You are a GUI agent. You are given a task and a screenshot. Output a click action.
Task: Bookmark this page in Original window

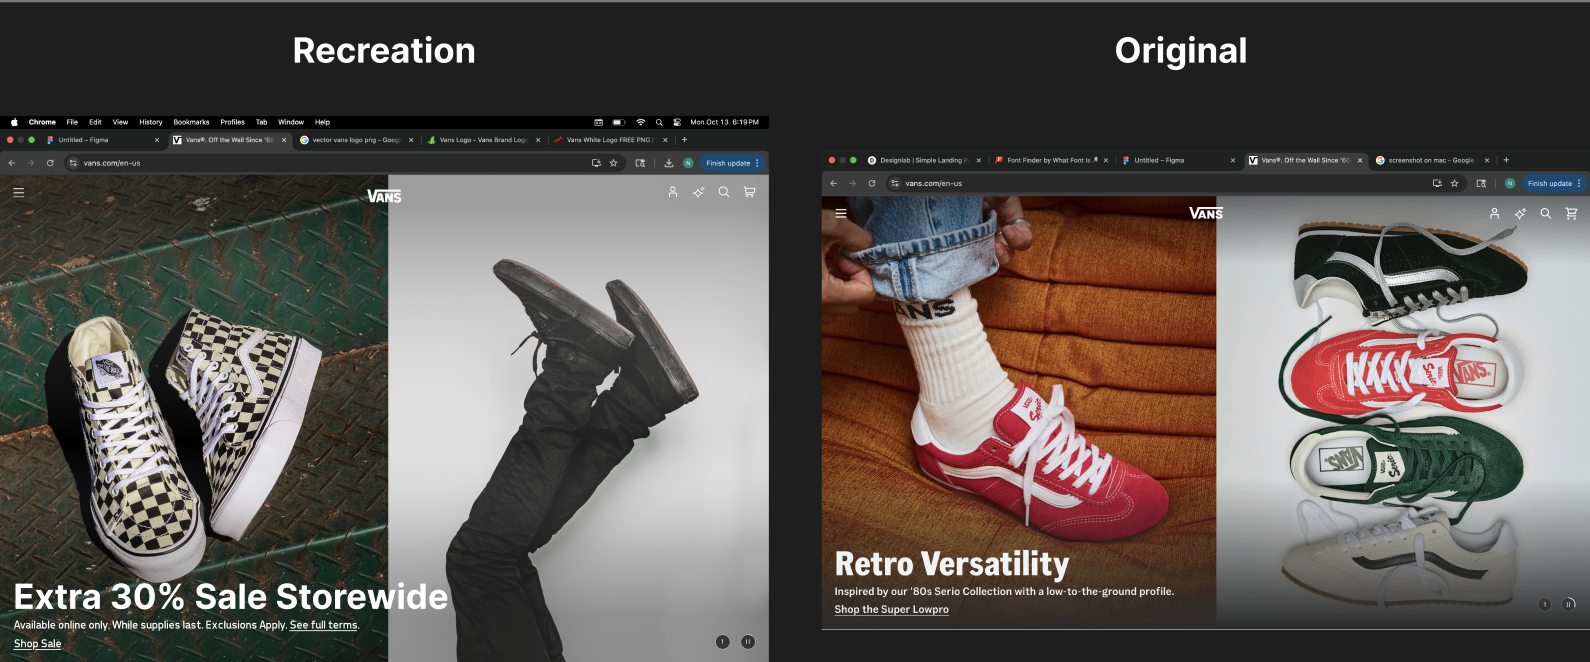[1454, 183]
